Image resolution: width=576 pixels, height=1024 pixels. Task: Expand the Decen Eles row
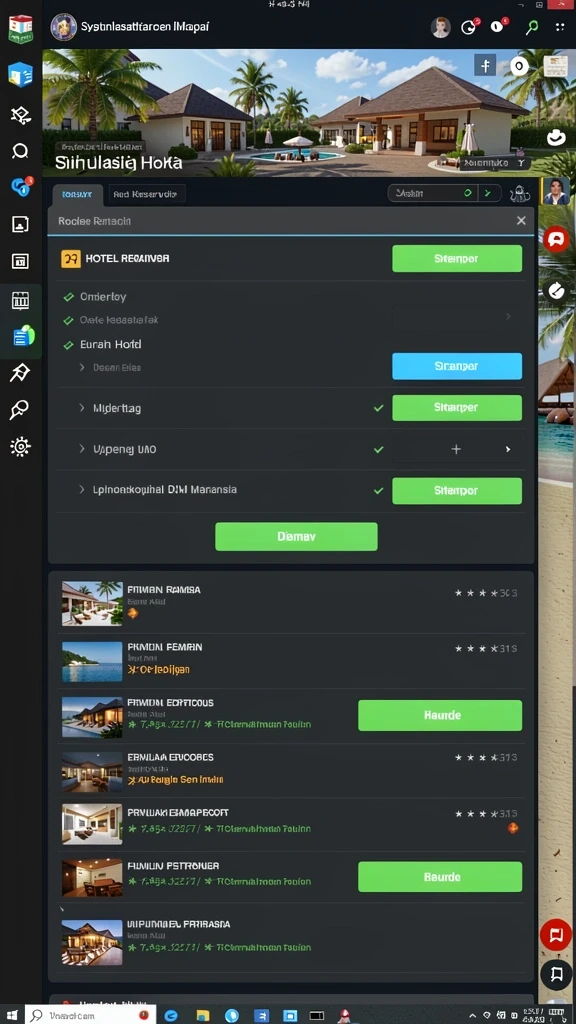[82, 367]
